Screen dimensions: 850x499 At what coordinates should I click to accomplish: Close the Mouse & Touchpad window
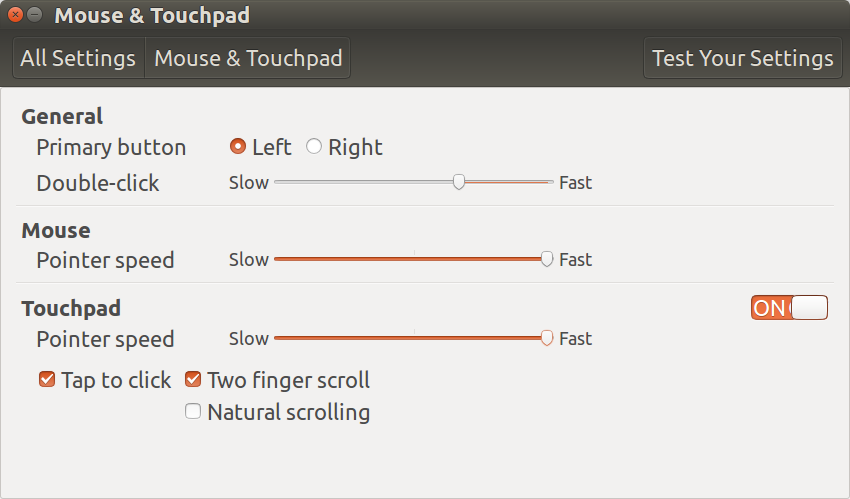tap(15, 15)
